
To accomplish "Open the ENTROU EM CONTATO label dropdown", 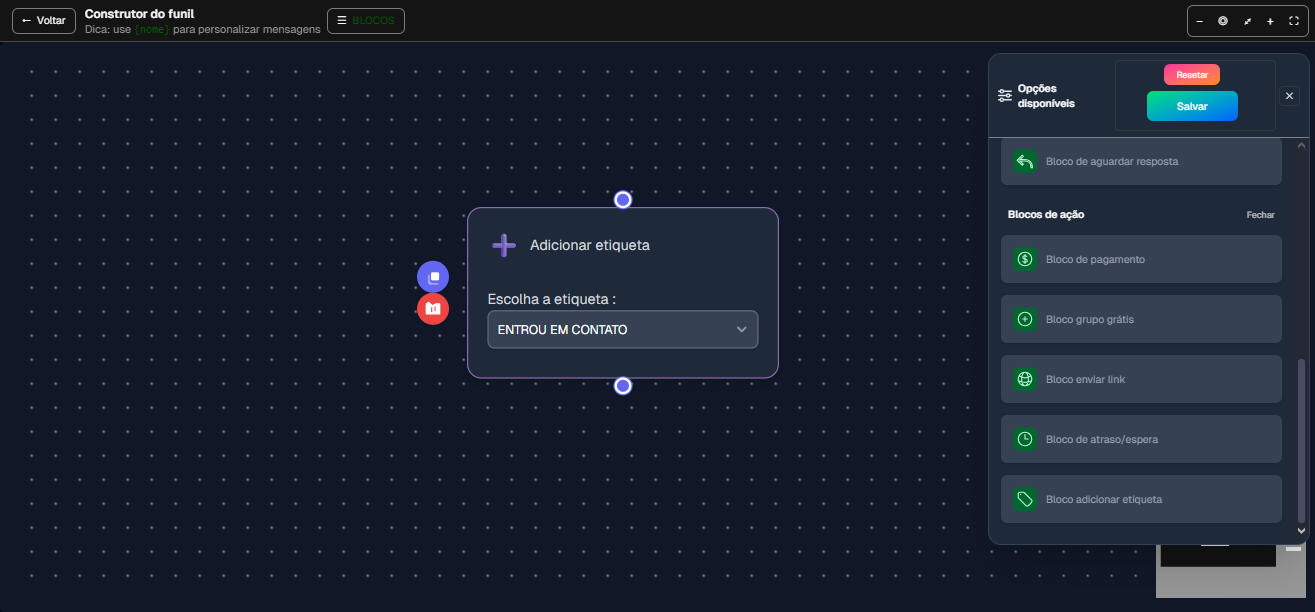I will [622, 329].
